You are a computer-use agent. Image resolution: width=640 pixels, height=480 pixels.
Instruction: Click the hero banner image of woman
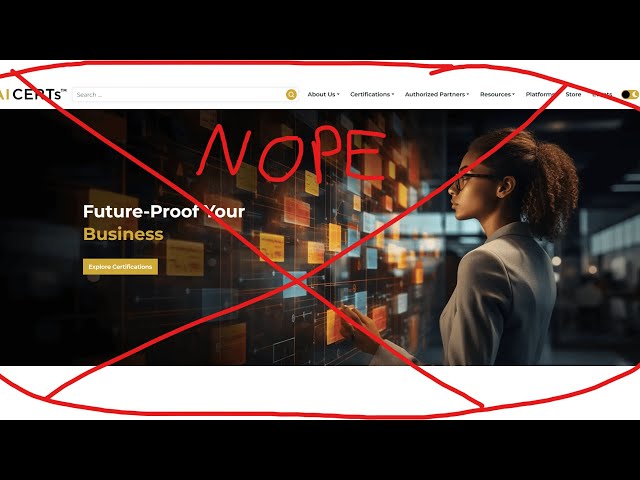click(x=320, y=237)
